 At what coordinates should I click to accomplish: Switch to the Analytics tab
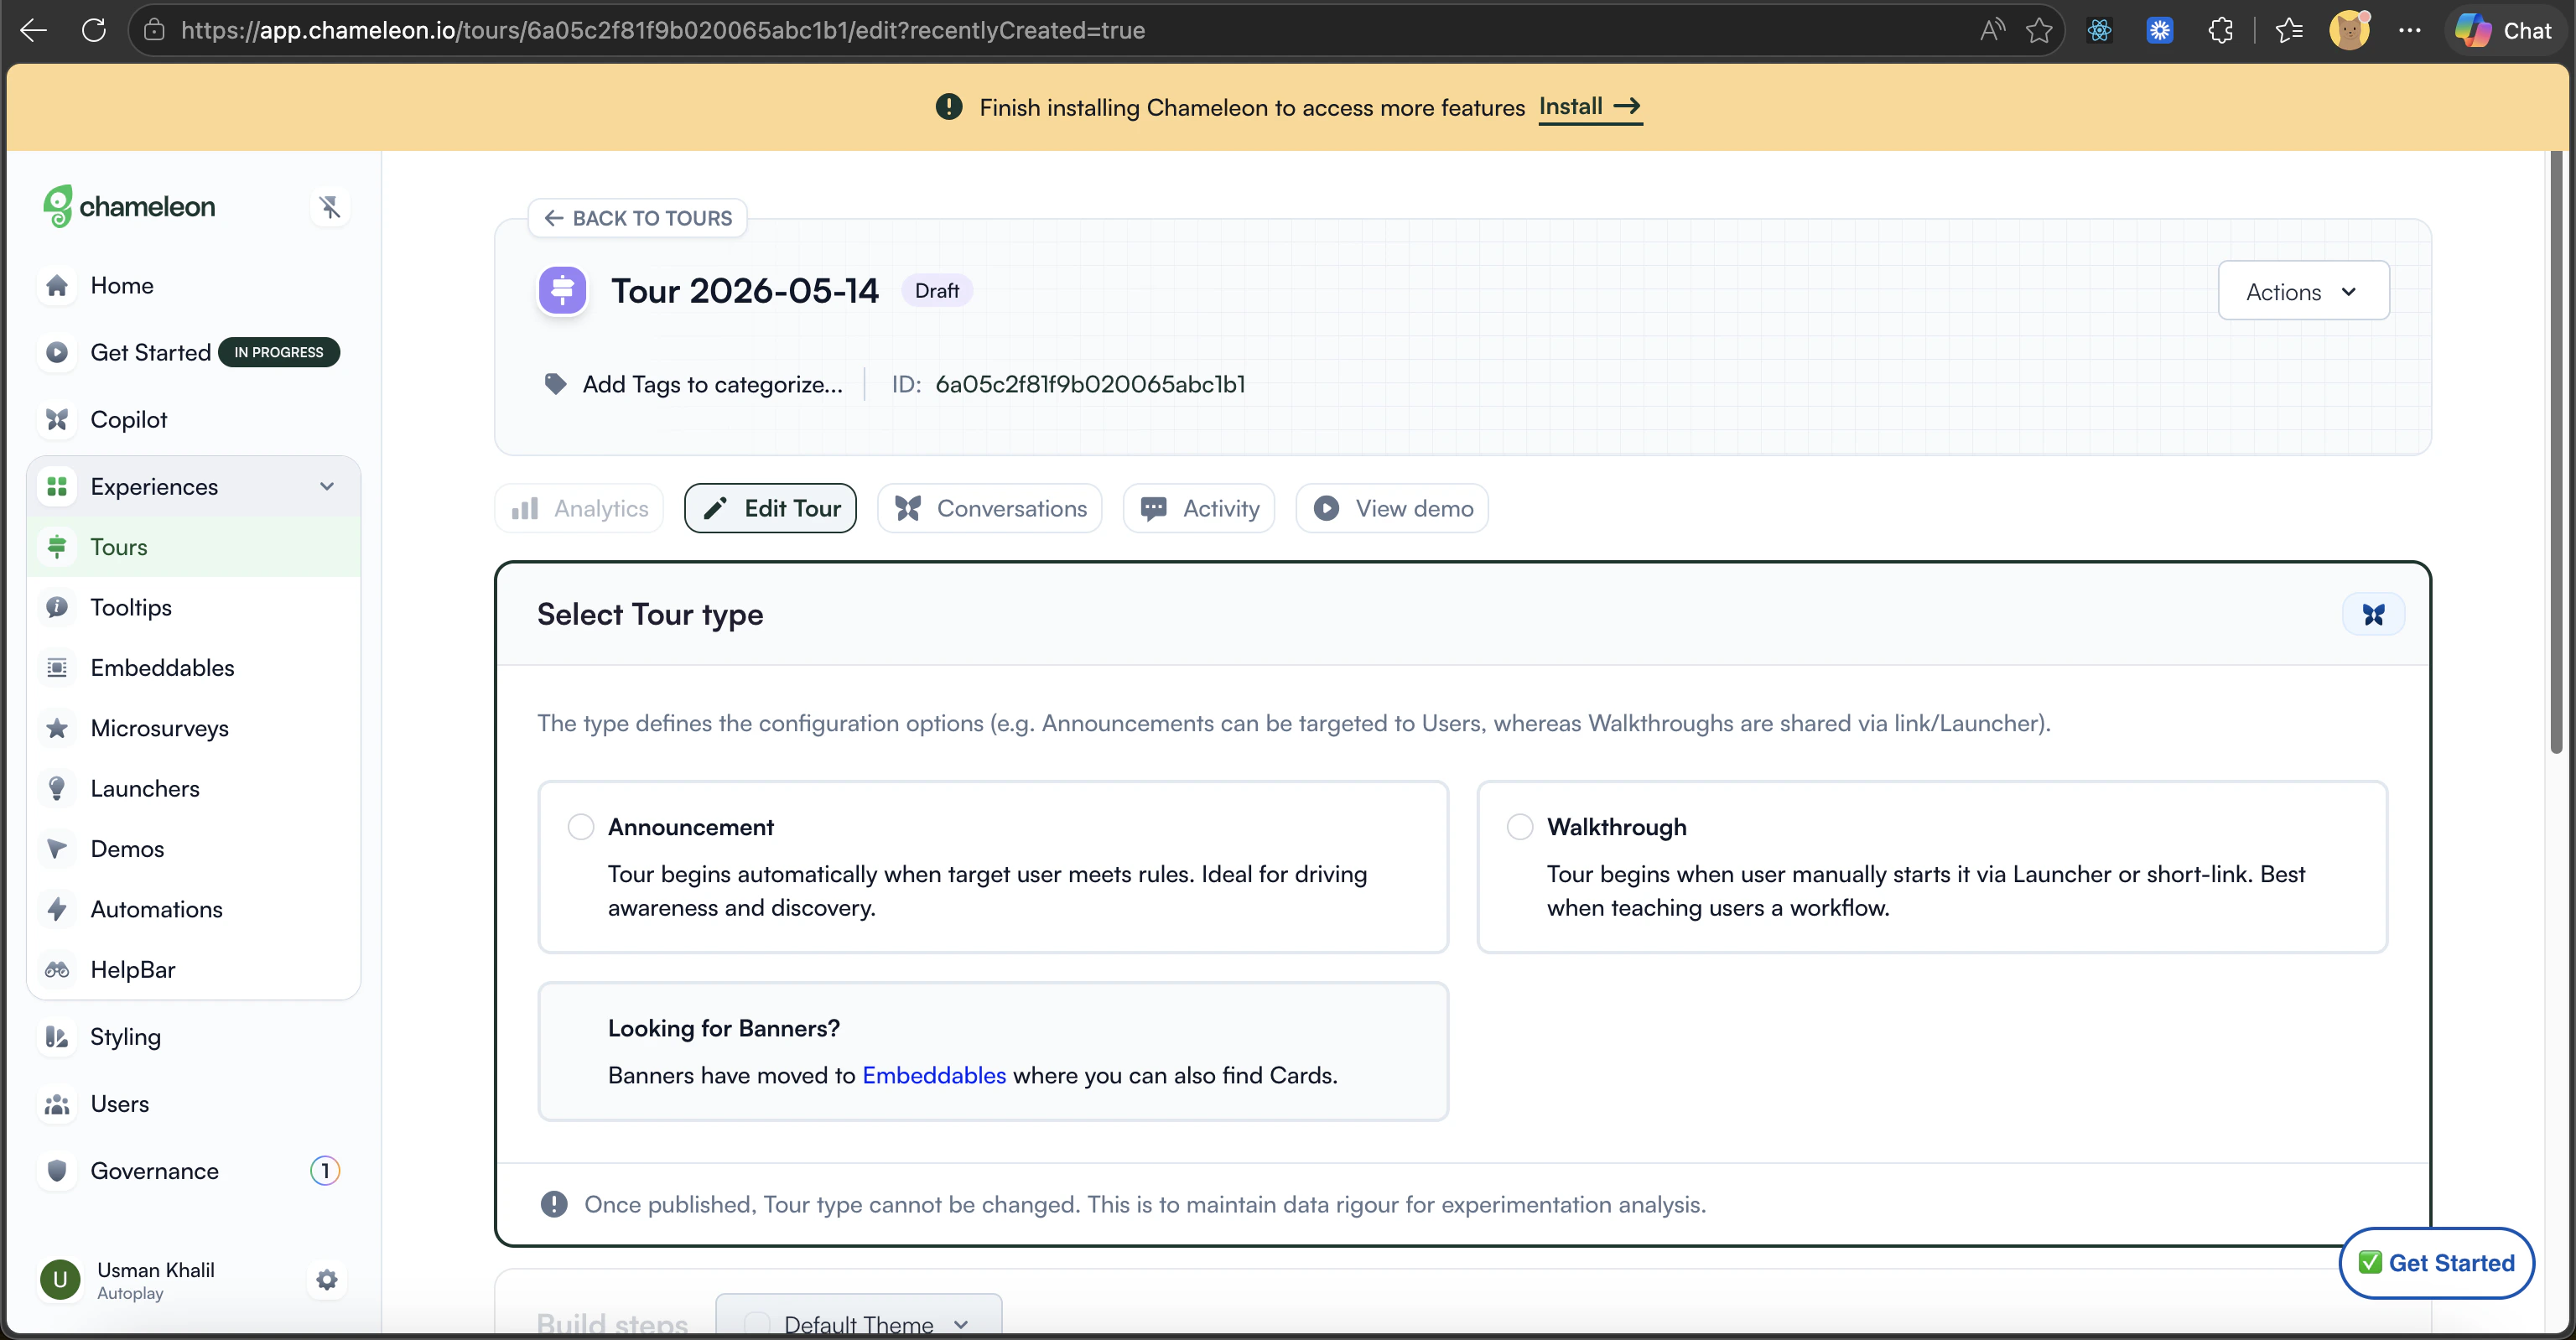point(579,508)
